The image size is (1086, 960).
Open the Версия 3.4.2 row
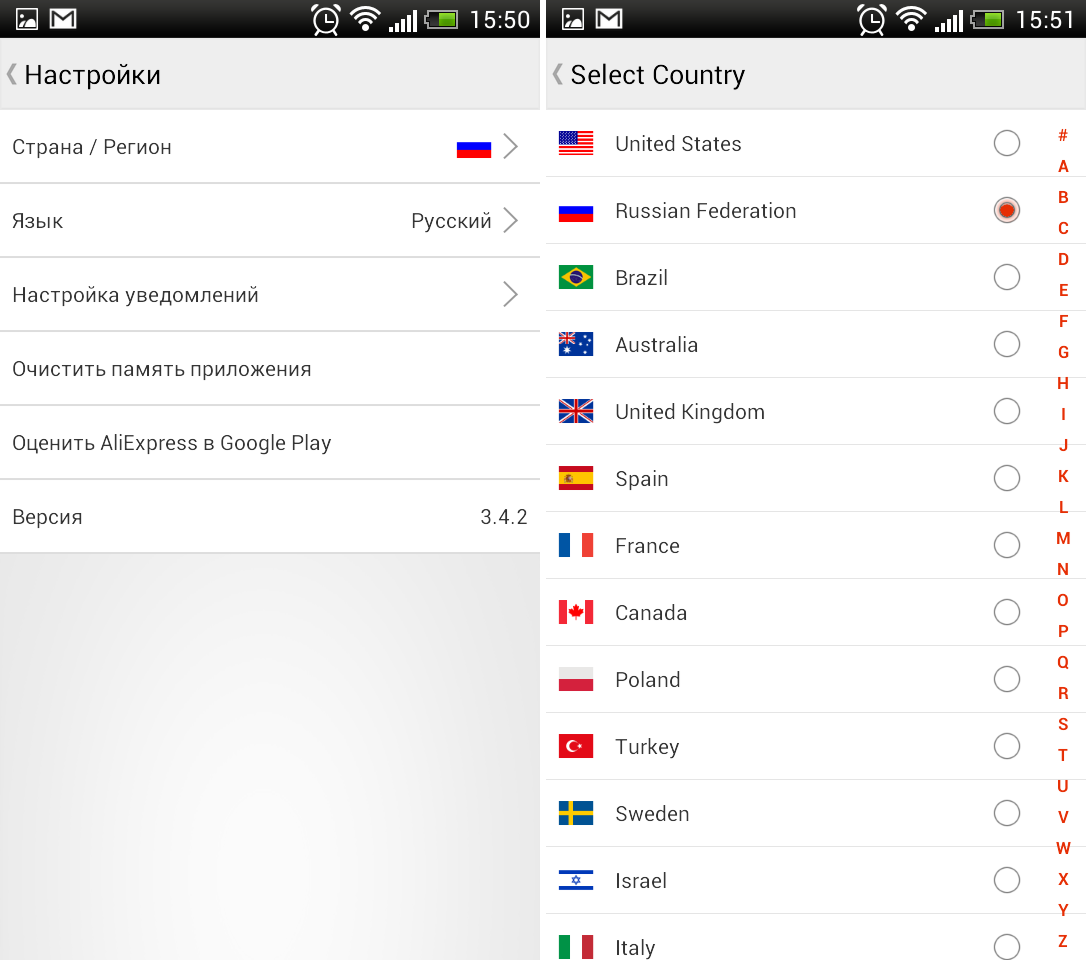point(269,517)
